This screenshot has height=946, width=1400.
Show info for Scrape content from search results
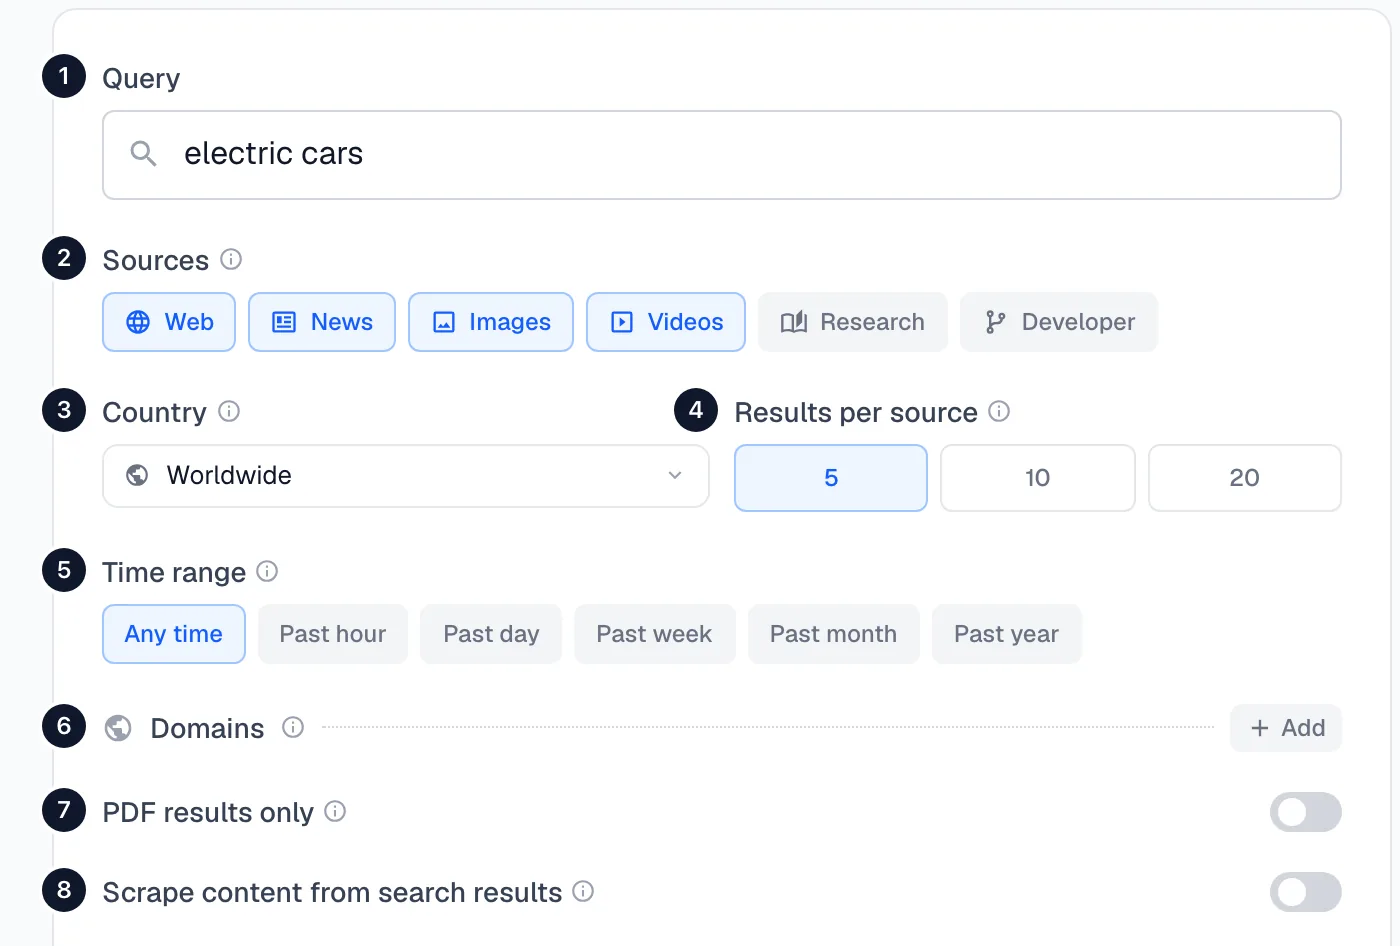[583, 892]
